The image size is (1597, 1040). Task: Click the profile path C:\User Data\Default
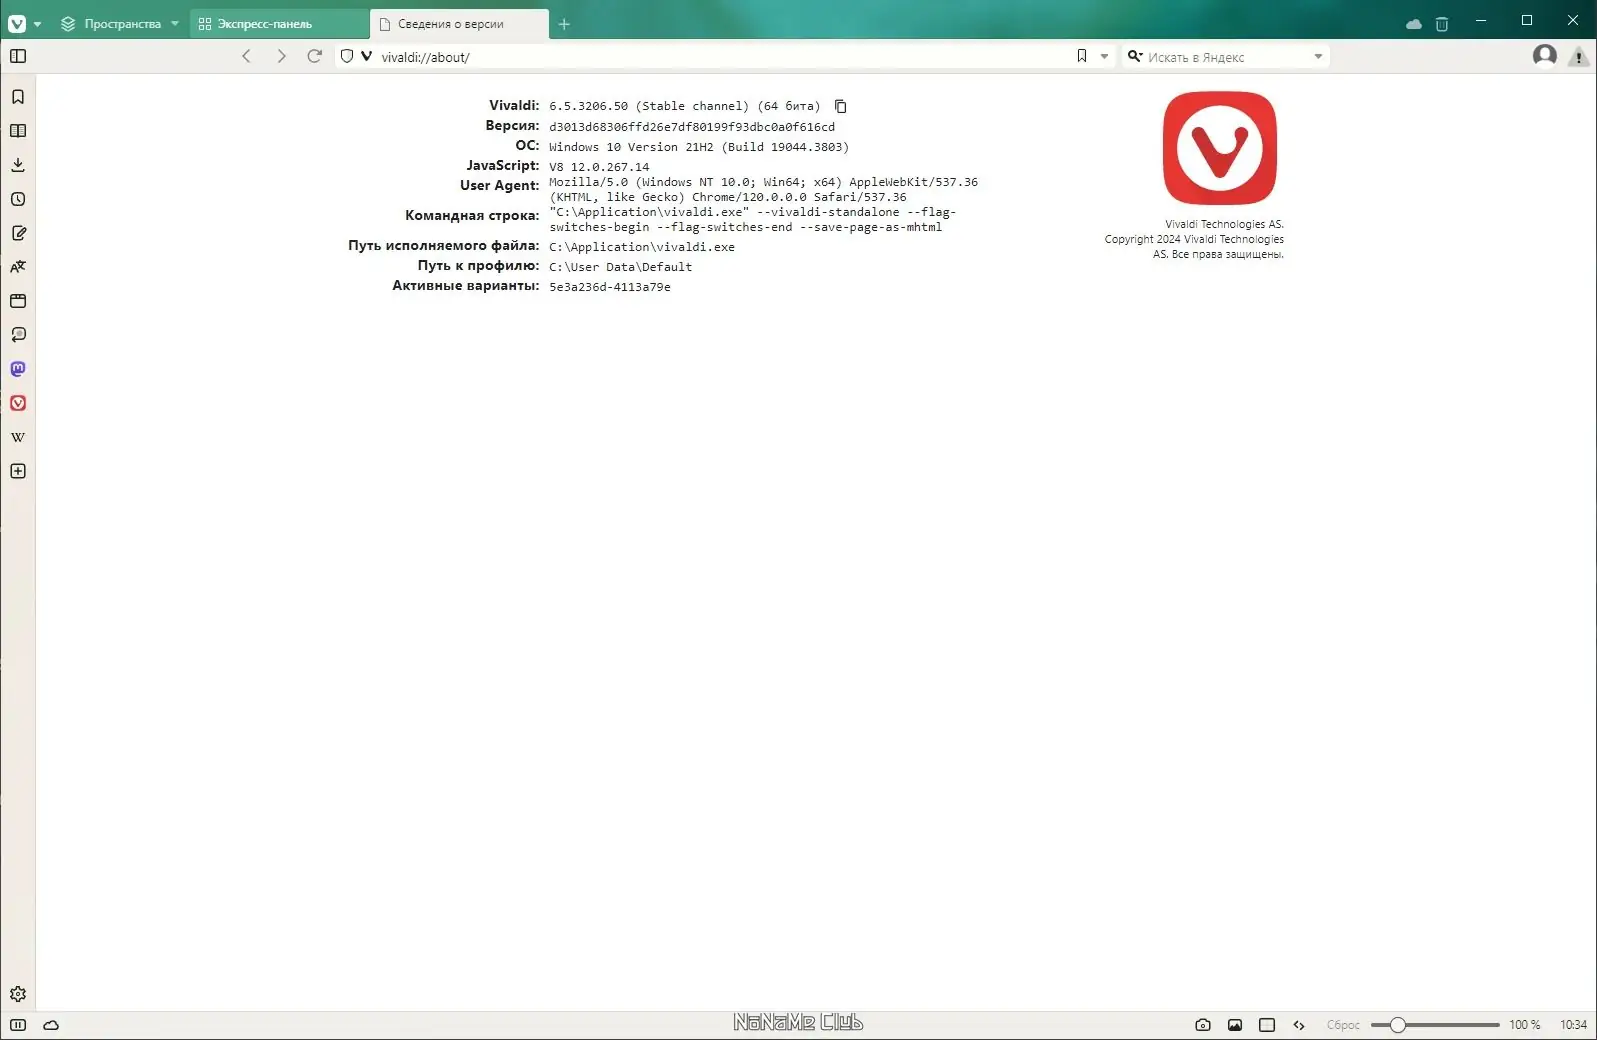pos(621,267)
